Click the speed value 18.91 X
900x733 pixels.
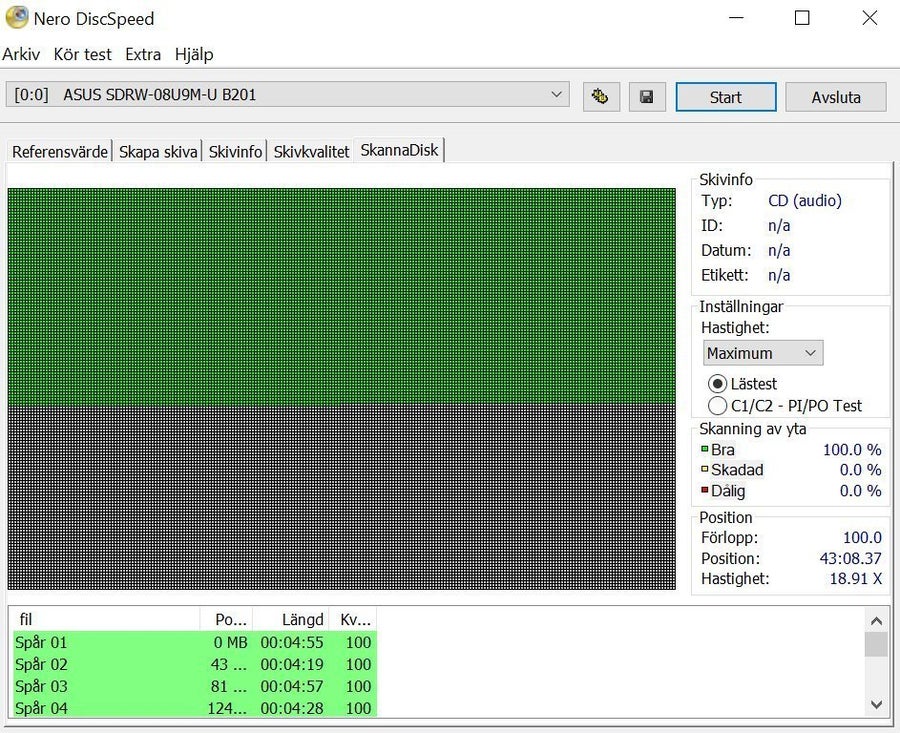pyautogui.click(x=855, y=579)
